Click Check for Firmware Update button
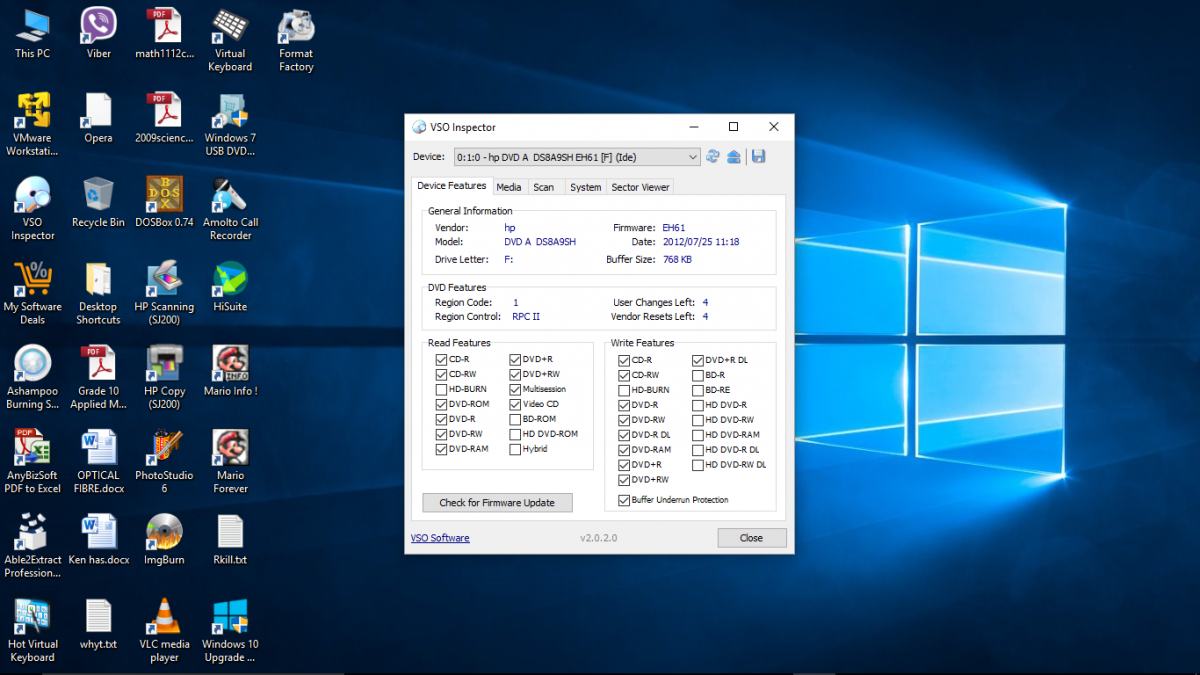1200x675 pixels. (x=497, y=502)
